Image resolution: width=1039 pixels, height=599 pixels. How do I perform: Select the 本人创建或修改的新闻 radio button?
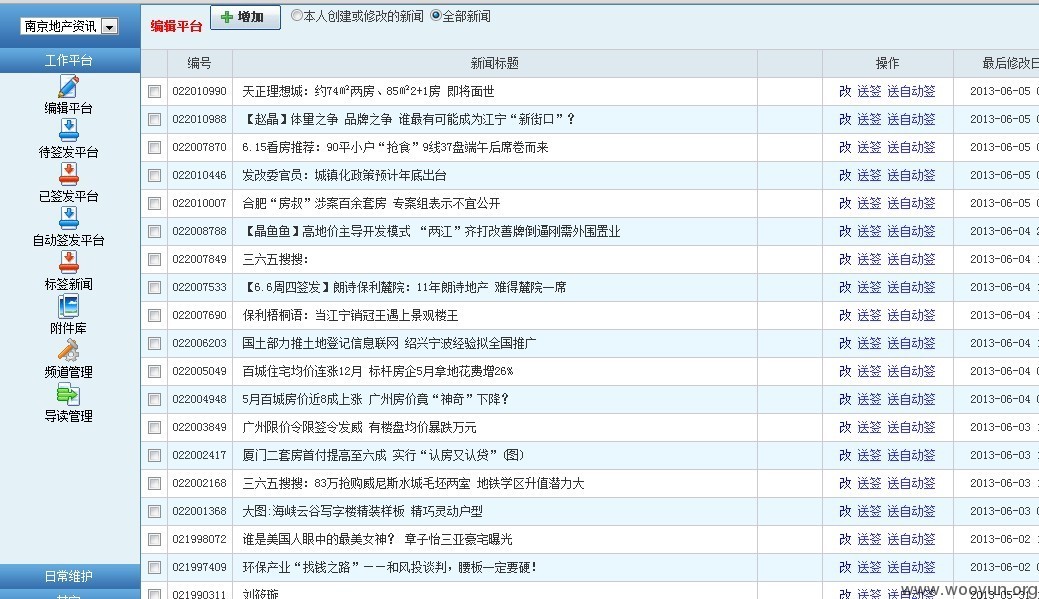(297, 16)
